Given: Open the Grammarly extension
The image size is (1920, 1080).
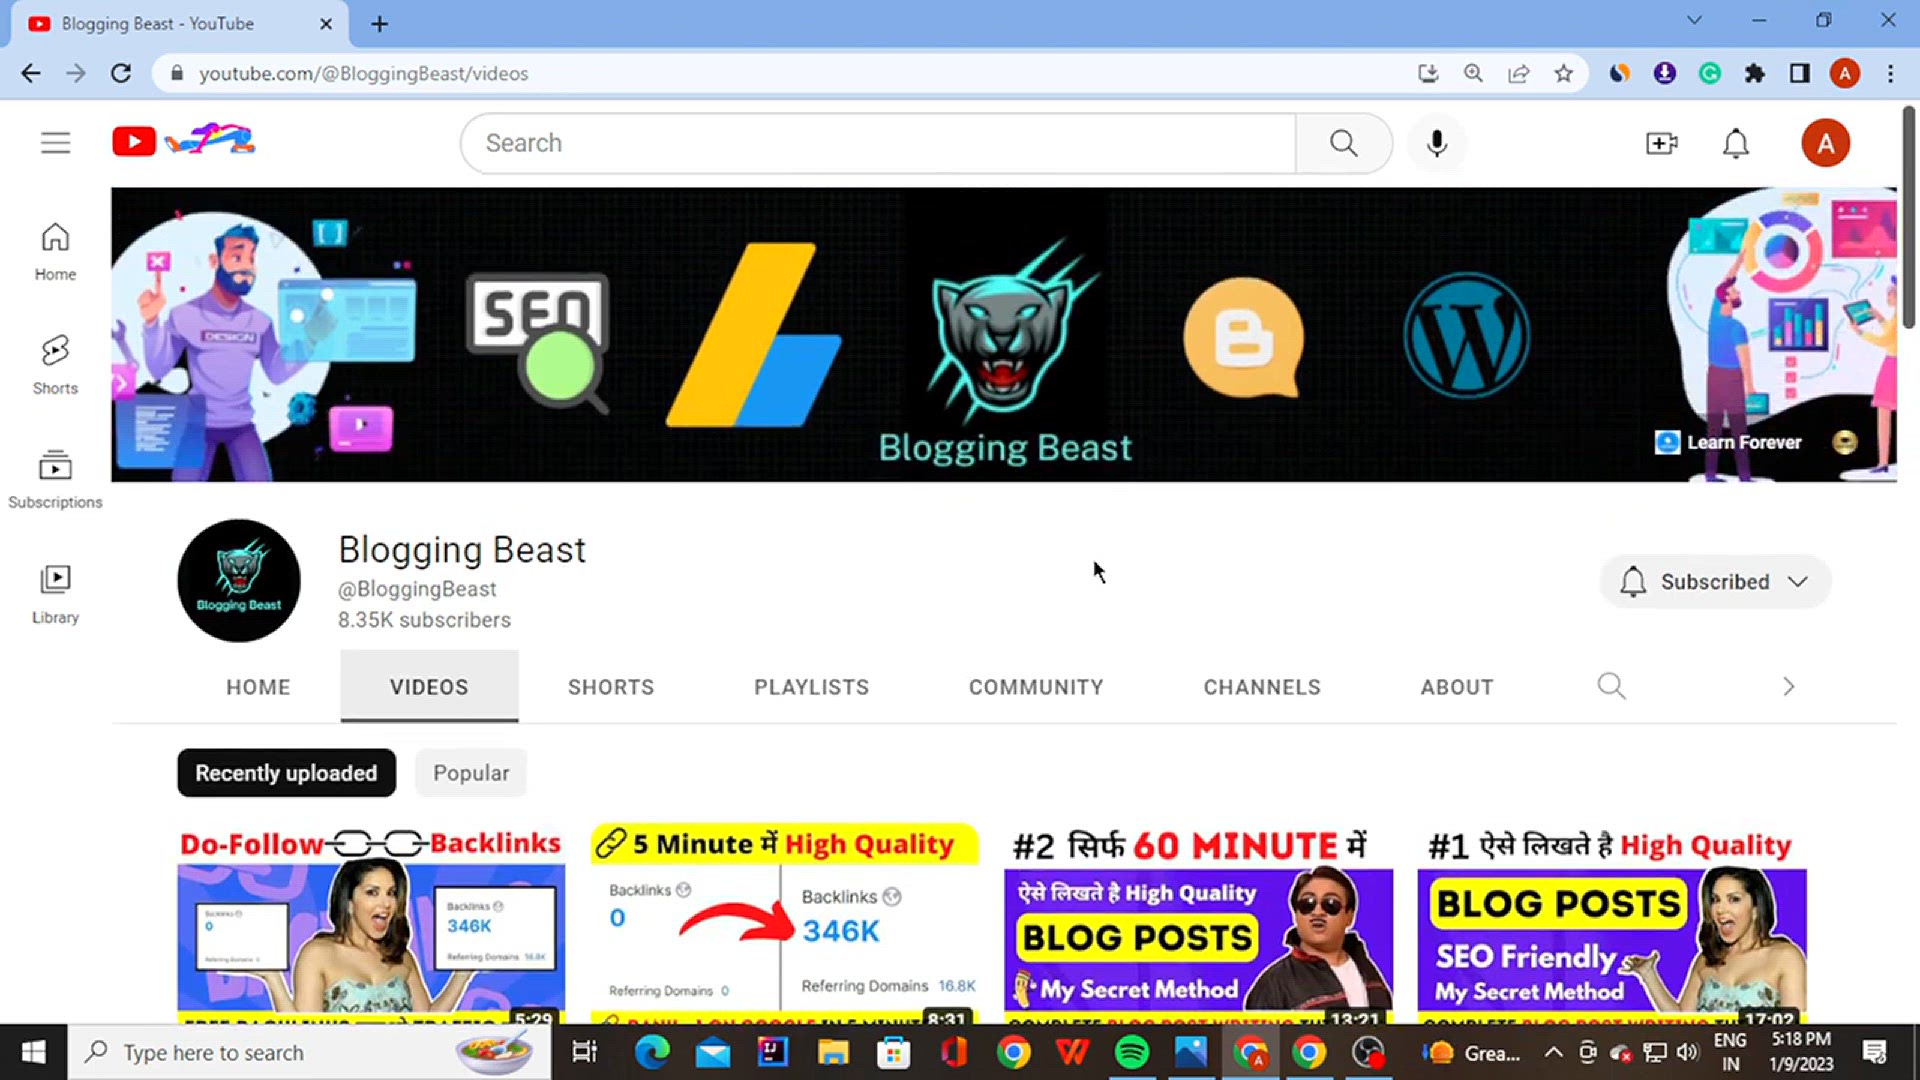Looking at the screenshot, I should pos(1709,73).
